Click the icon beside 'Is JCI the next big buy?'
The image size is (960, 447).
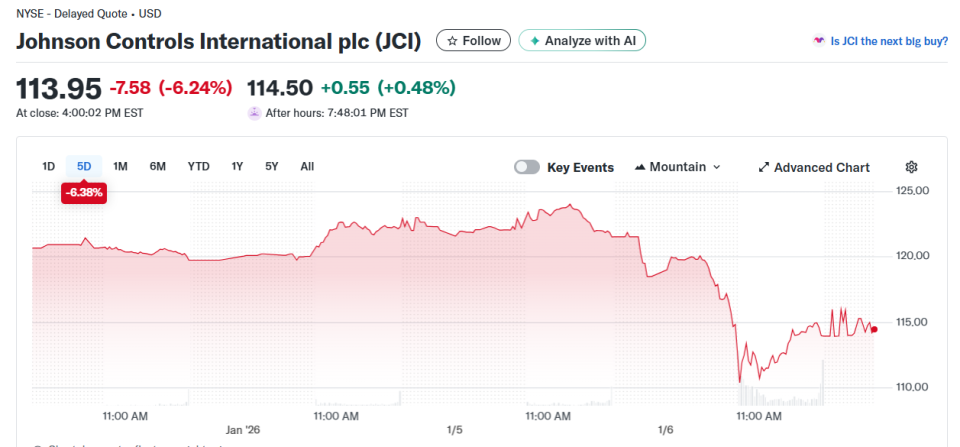(821, 41)
